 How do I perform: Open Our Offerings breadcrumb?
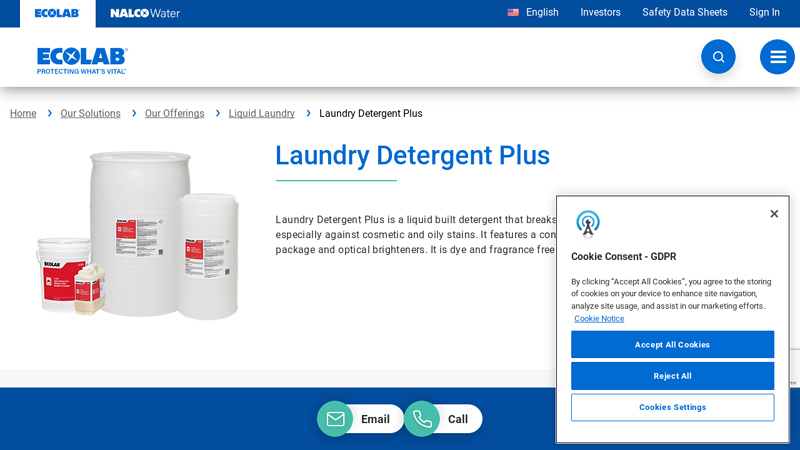[x=174, y=113]
